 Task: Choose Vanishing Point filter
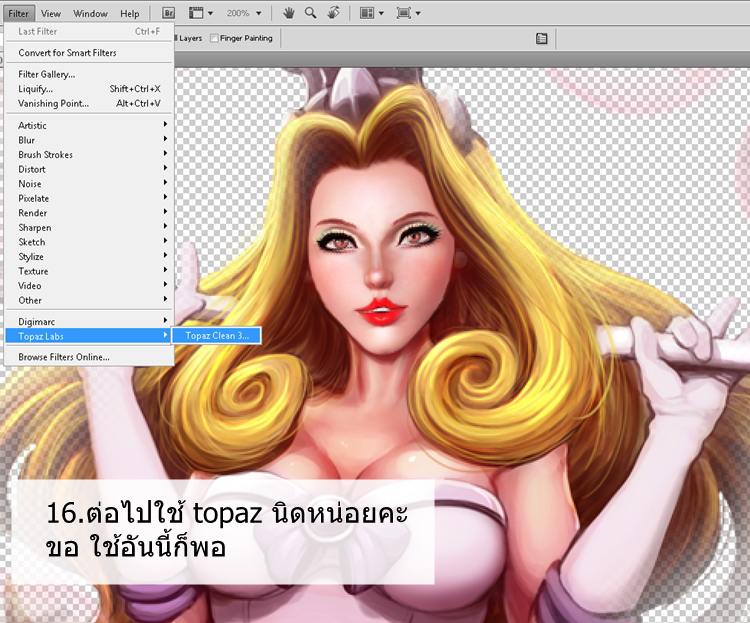point(89,103)
